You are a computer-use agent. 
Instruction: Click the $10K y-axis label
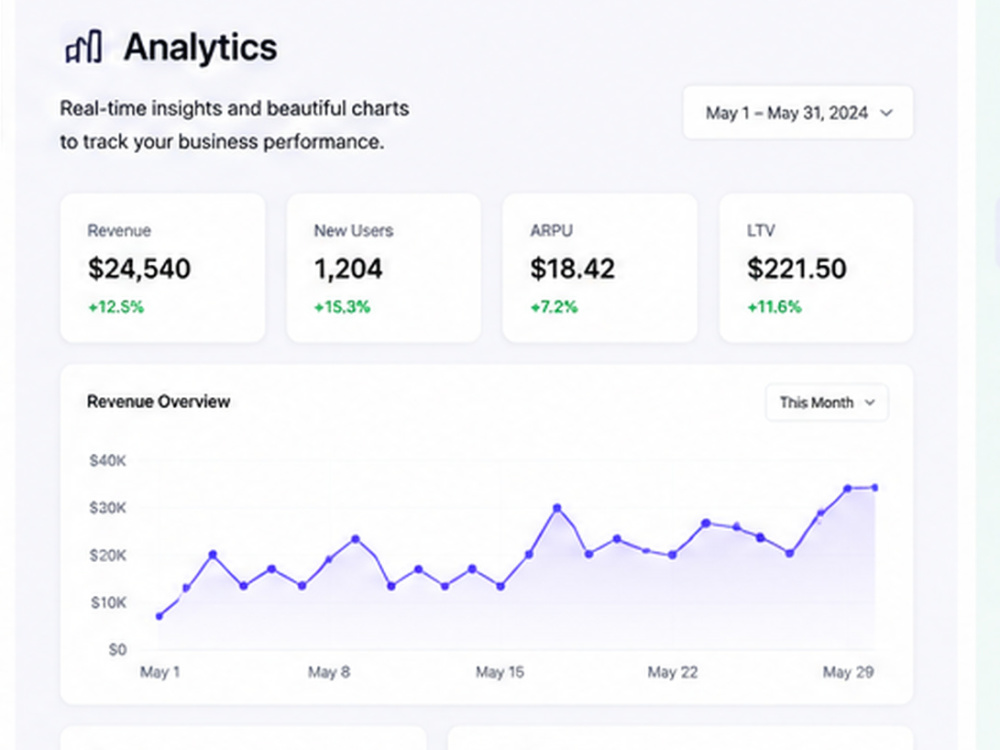pyautogui.click(x=108, y=603)
